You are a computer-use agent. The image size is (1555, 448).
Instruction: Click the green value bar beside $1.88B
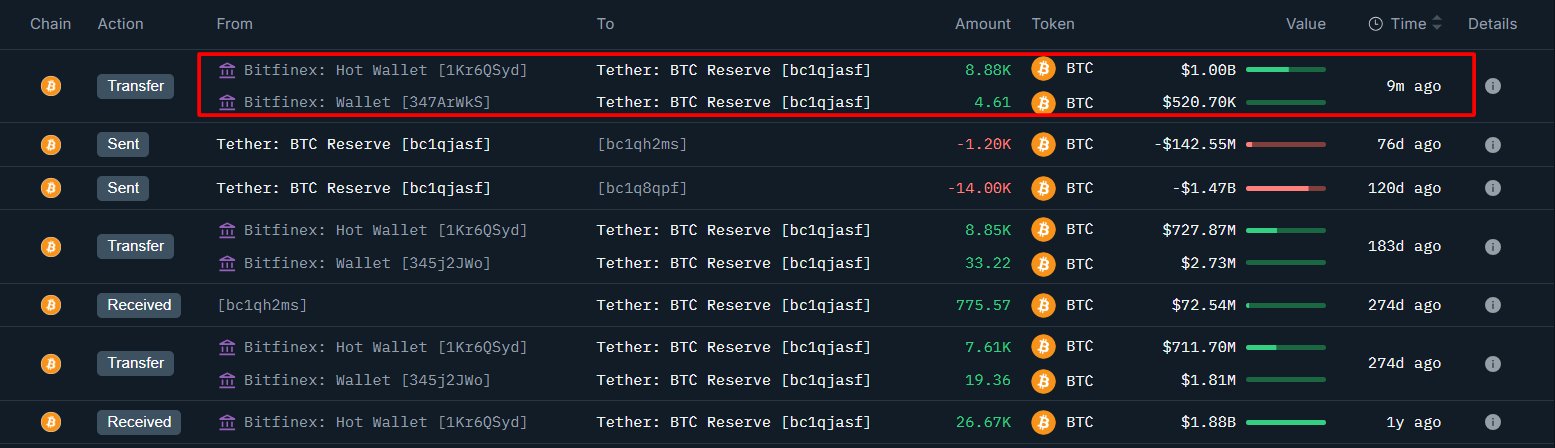pos(1285,422)
